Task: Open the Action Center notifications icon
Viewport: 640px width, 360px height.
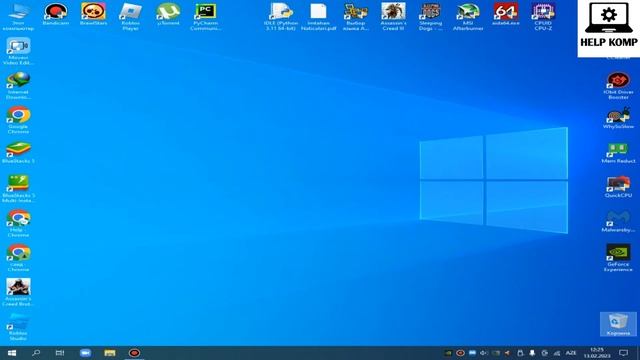Action: pos(623,353)
